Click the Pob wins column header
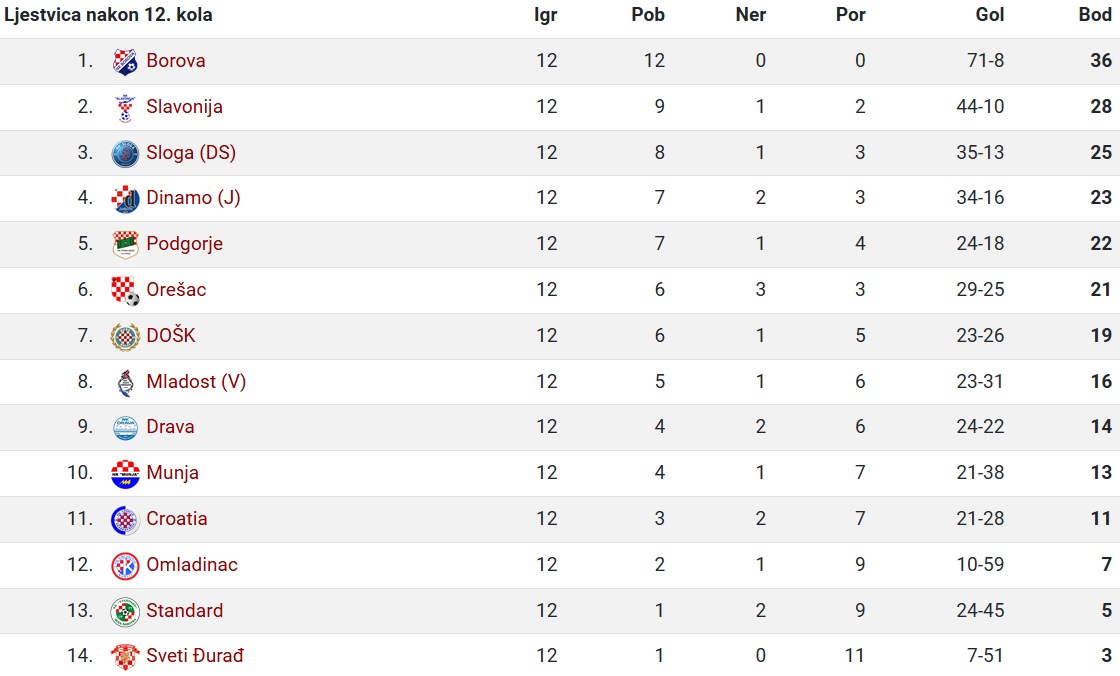The width and height of the screenshot is (1120, 676). (x=648, y=15)
